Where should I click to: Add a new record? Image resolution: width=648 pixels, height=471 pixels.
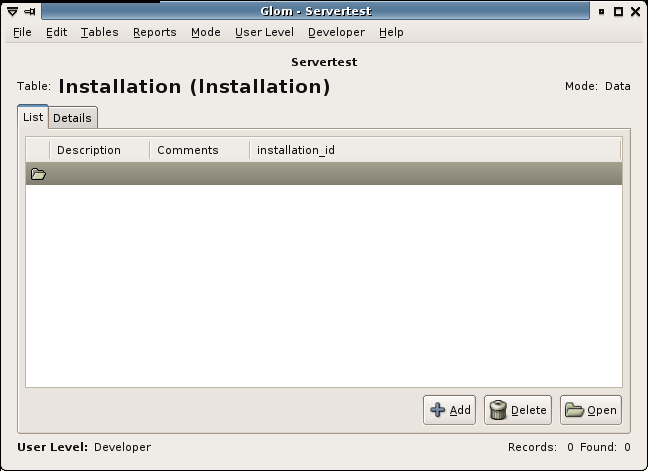pos(449,410)
